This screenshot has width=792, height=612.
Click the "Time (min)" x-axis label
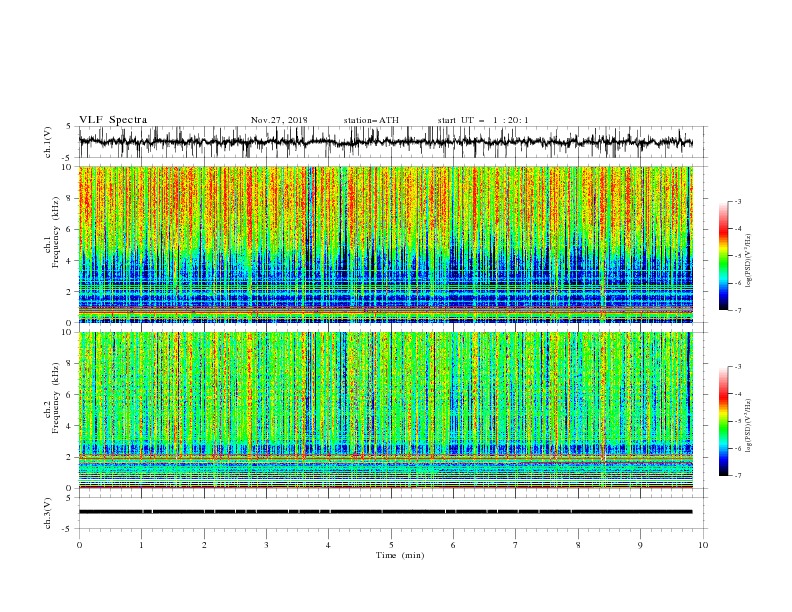[400, 555]
